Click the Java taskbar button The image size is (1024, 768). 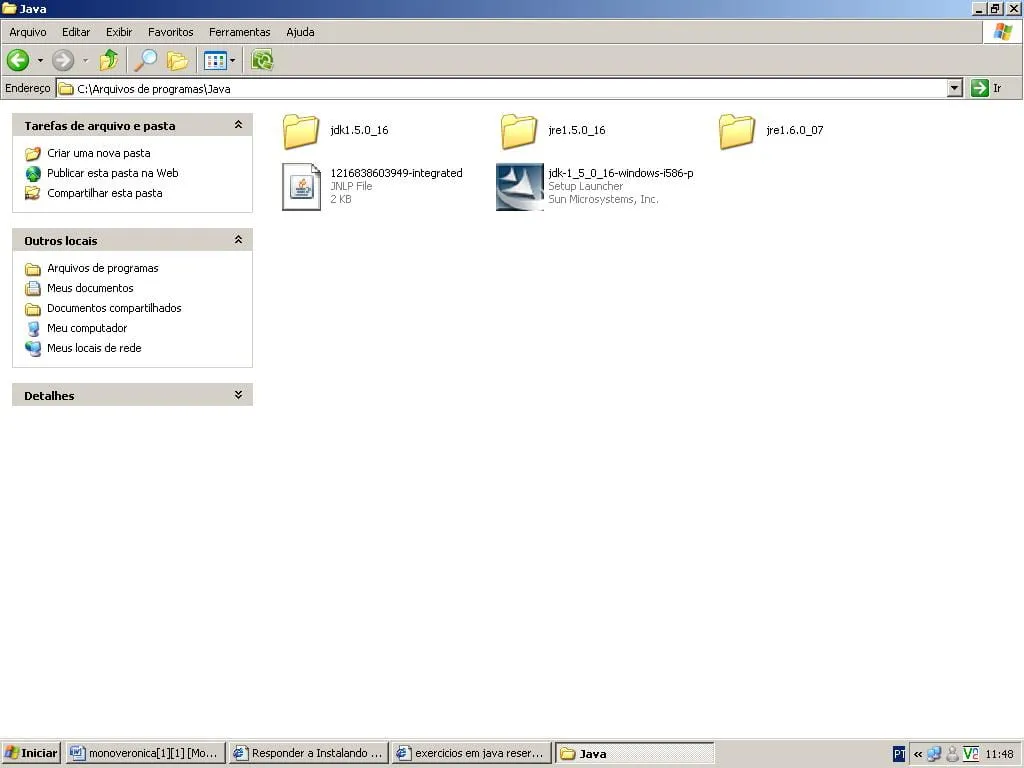(635, 753)
